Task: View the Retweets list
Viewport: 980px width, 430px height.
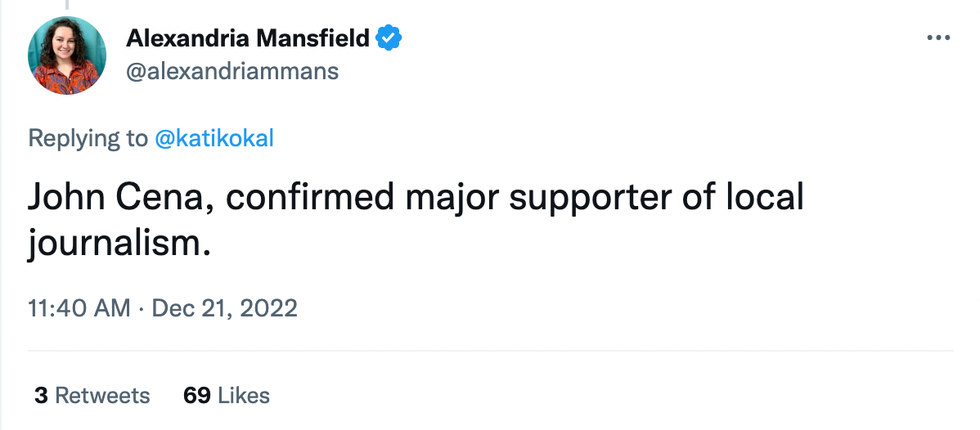Action: 102,395
